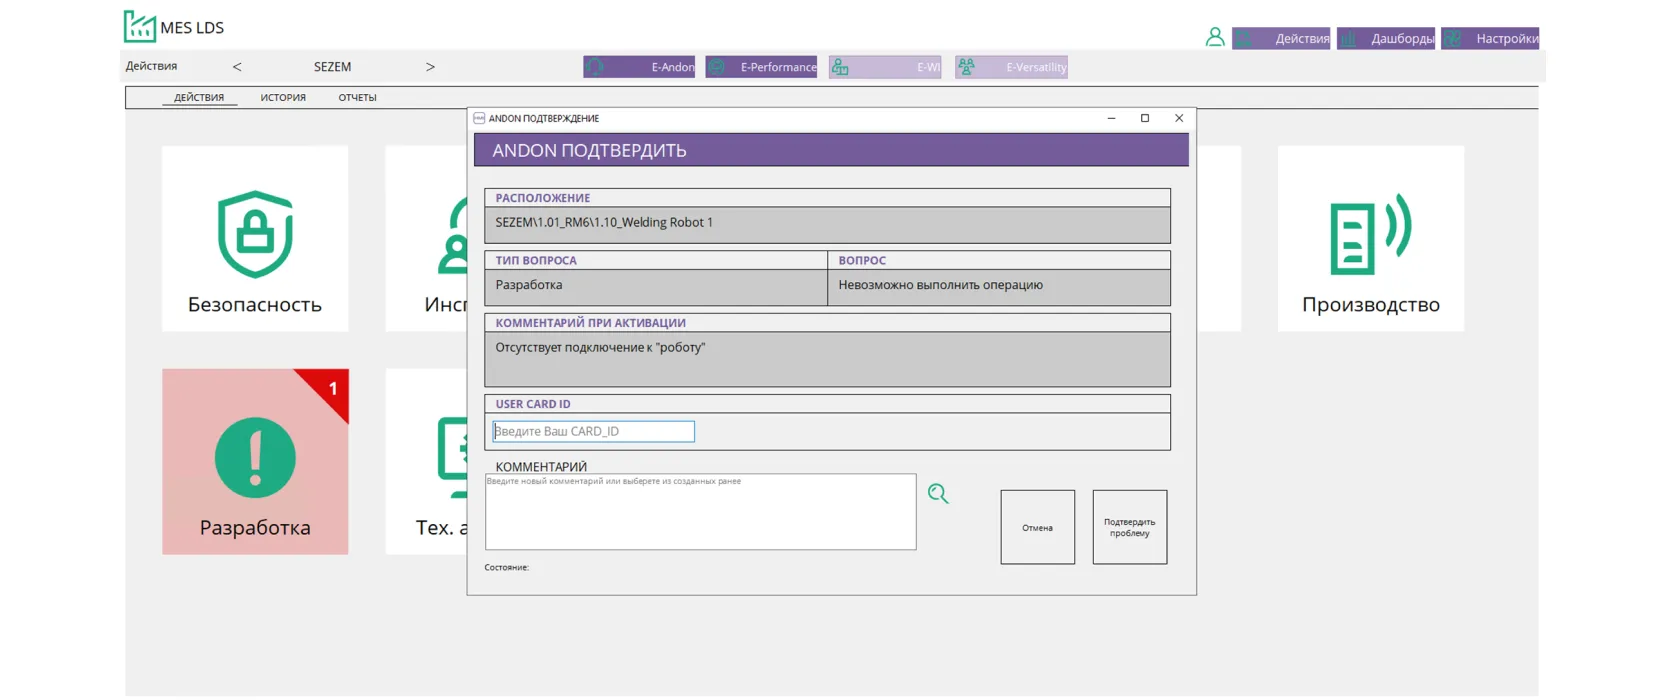Open the Производство tile

[x=1370, y=239]
